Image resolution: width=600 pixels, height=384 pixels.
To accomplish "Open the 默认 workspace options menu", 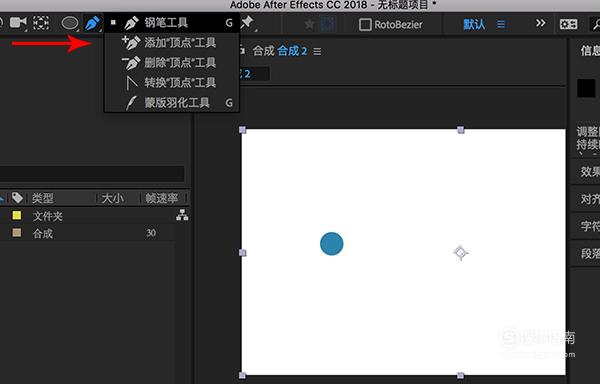I will pyautogui.click(x=501, y=24).
